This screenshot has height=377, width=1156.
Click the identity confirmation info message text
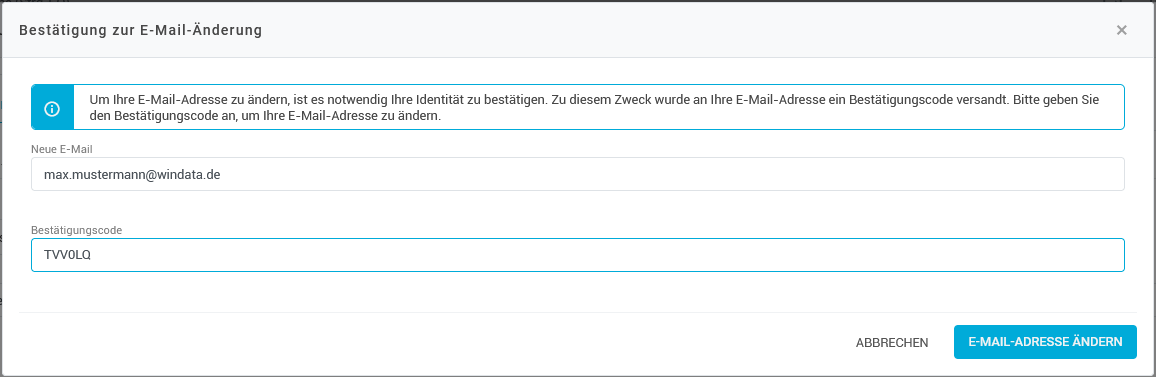point(589,108)
